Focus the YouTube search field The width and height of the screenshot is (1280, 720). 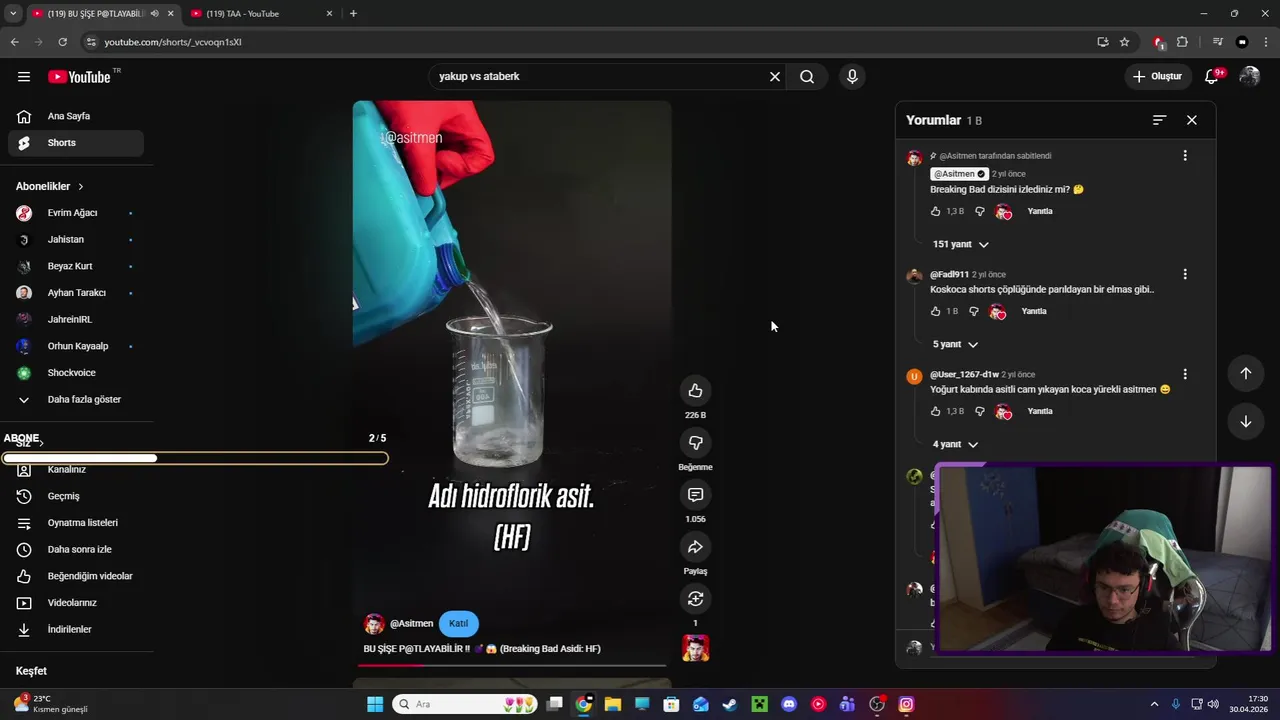click(x=600, y=77)
